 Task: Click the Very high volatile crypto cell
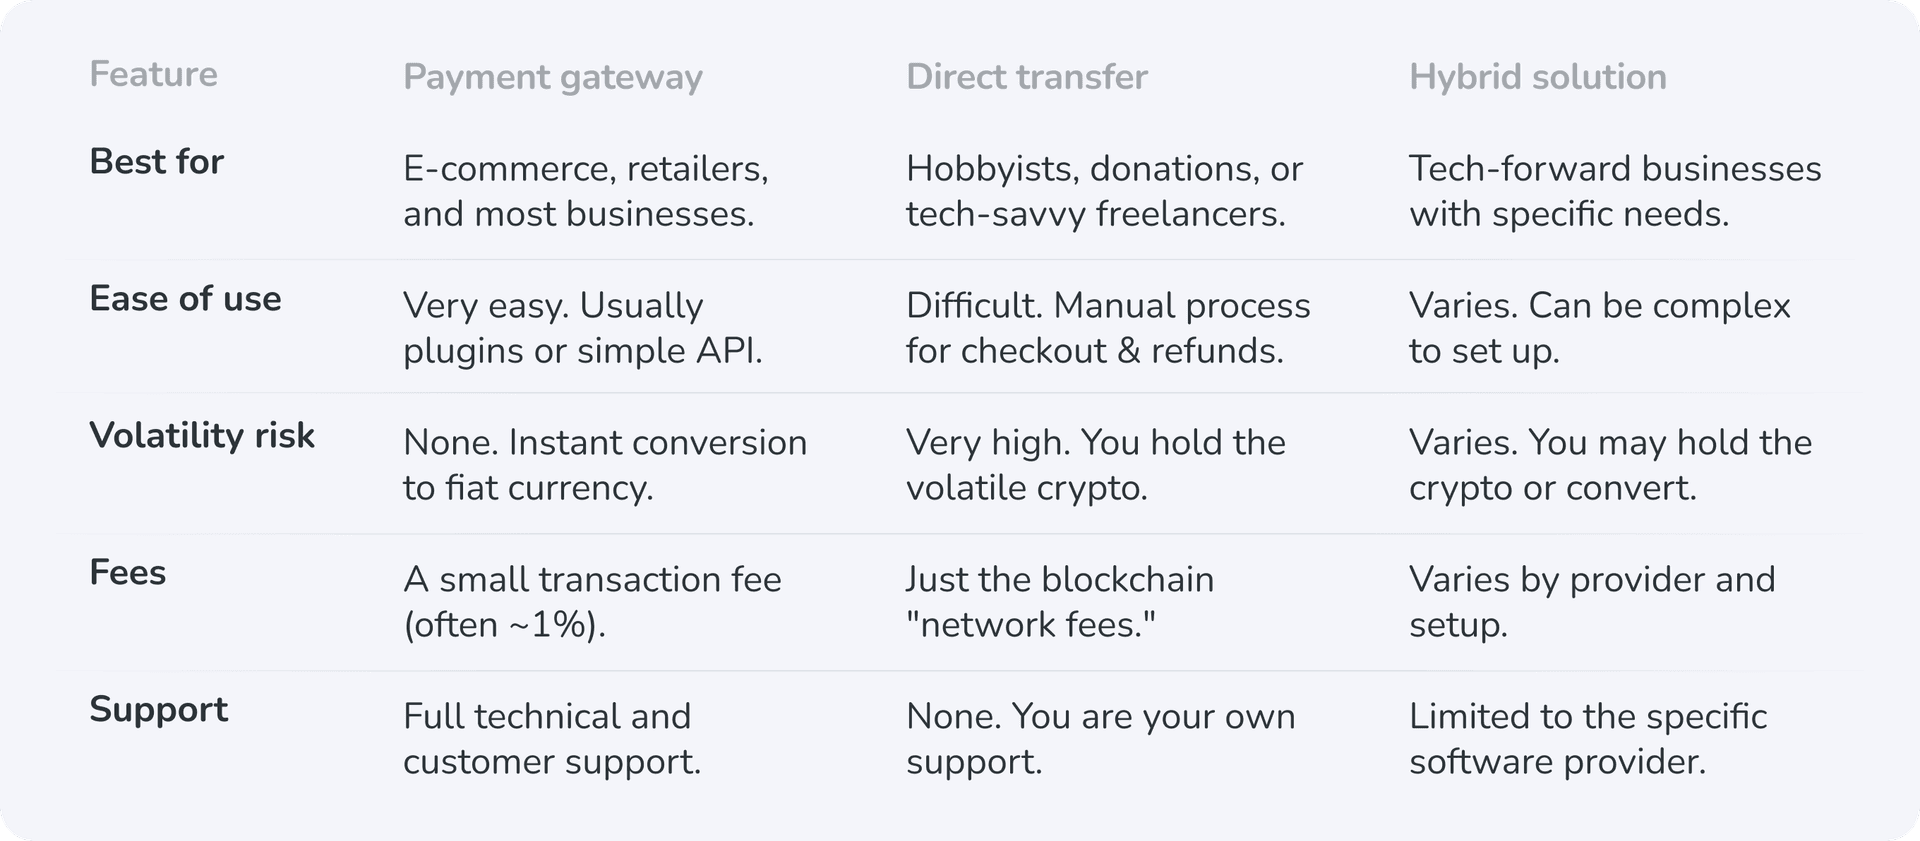1095,465
